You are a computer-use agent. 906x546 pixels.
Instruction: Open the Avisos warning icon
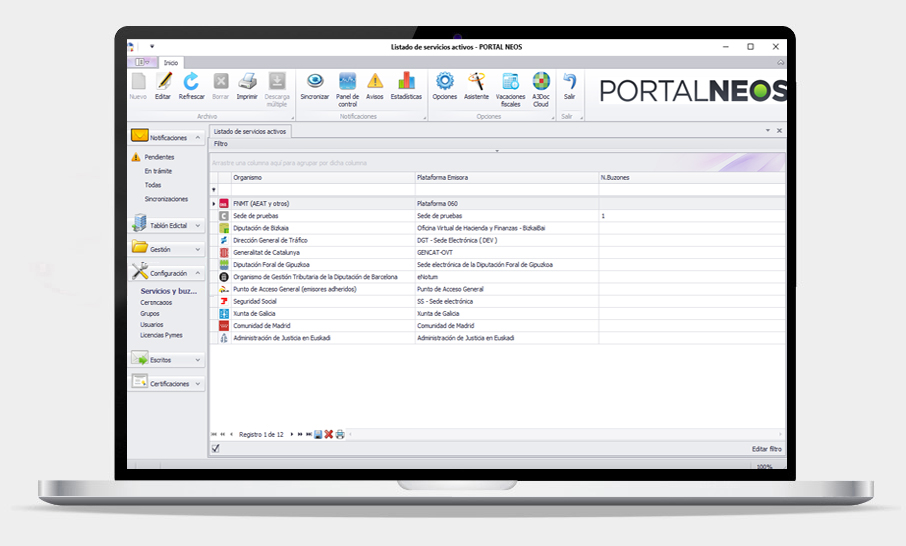point(375,85)
